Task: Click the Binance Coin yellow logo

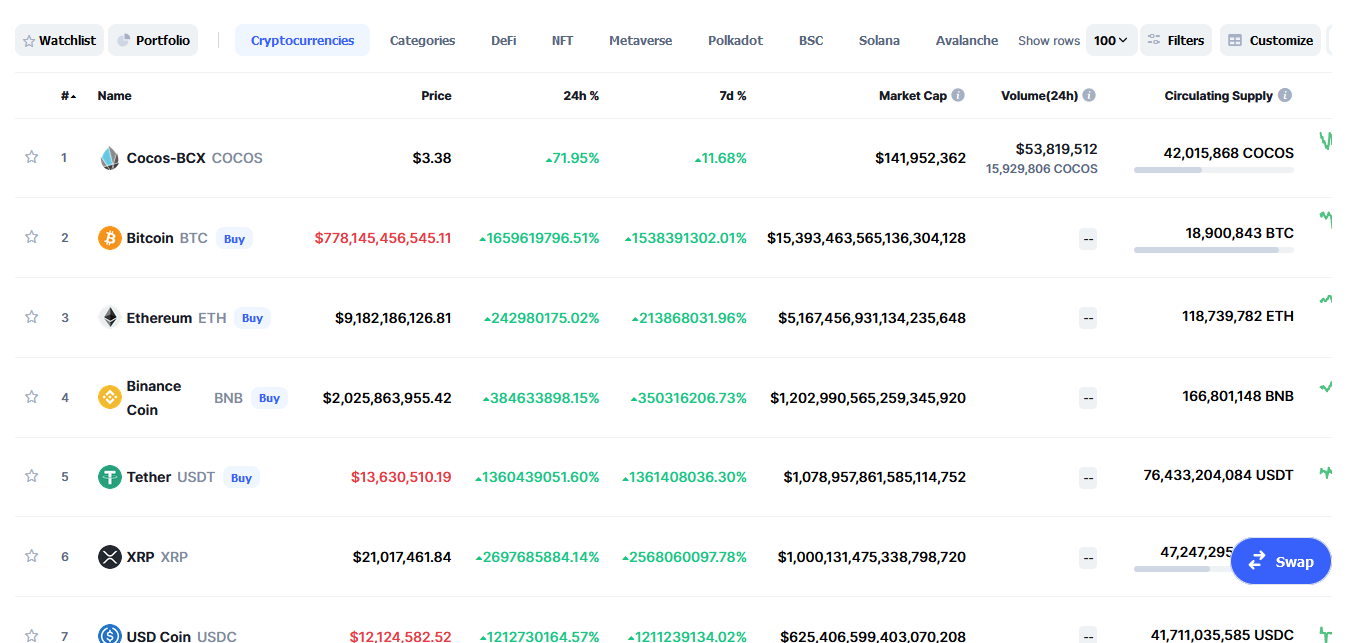Action: 110,398
